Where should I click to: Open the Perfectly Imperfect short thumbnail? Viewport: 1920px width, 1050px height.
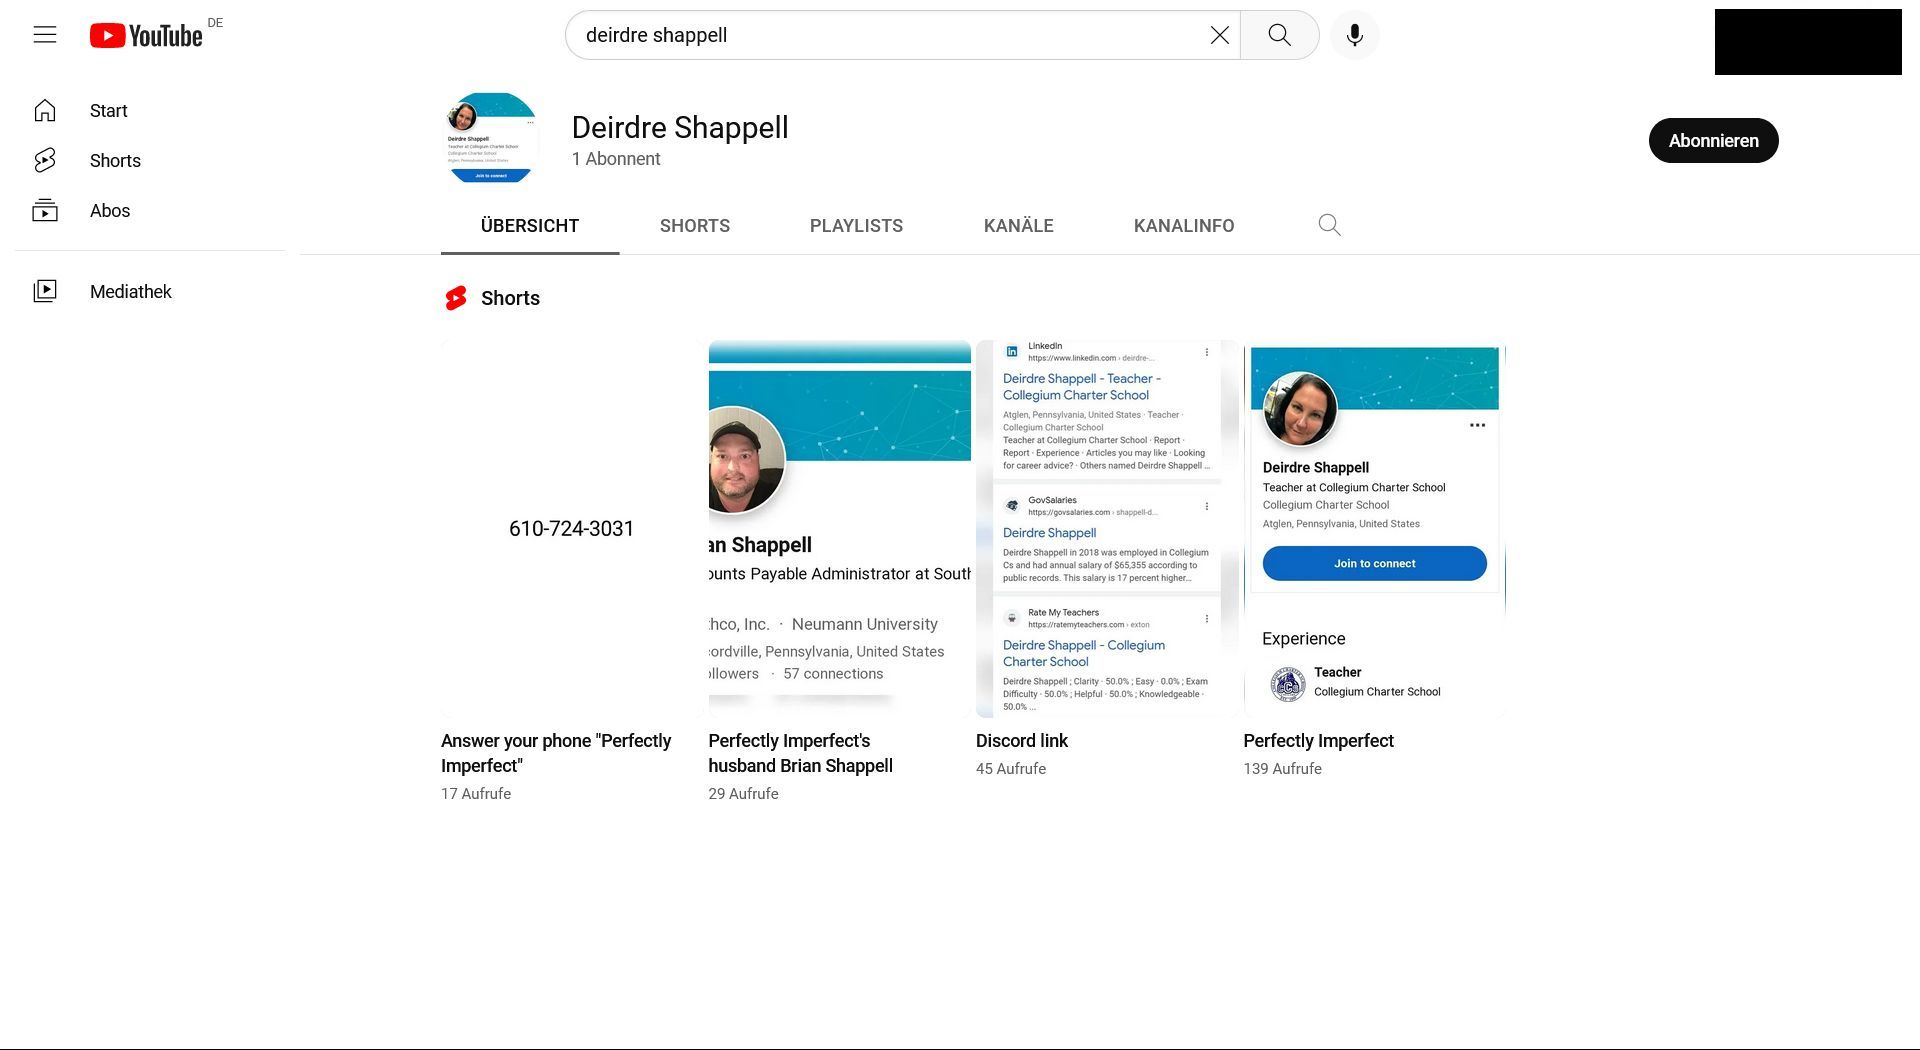(x=1375, y=529)
